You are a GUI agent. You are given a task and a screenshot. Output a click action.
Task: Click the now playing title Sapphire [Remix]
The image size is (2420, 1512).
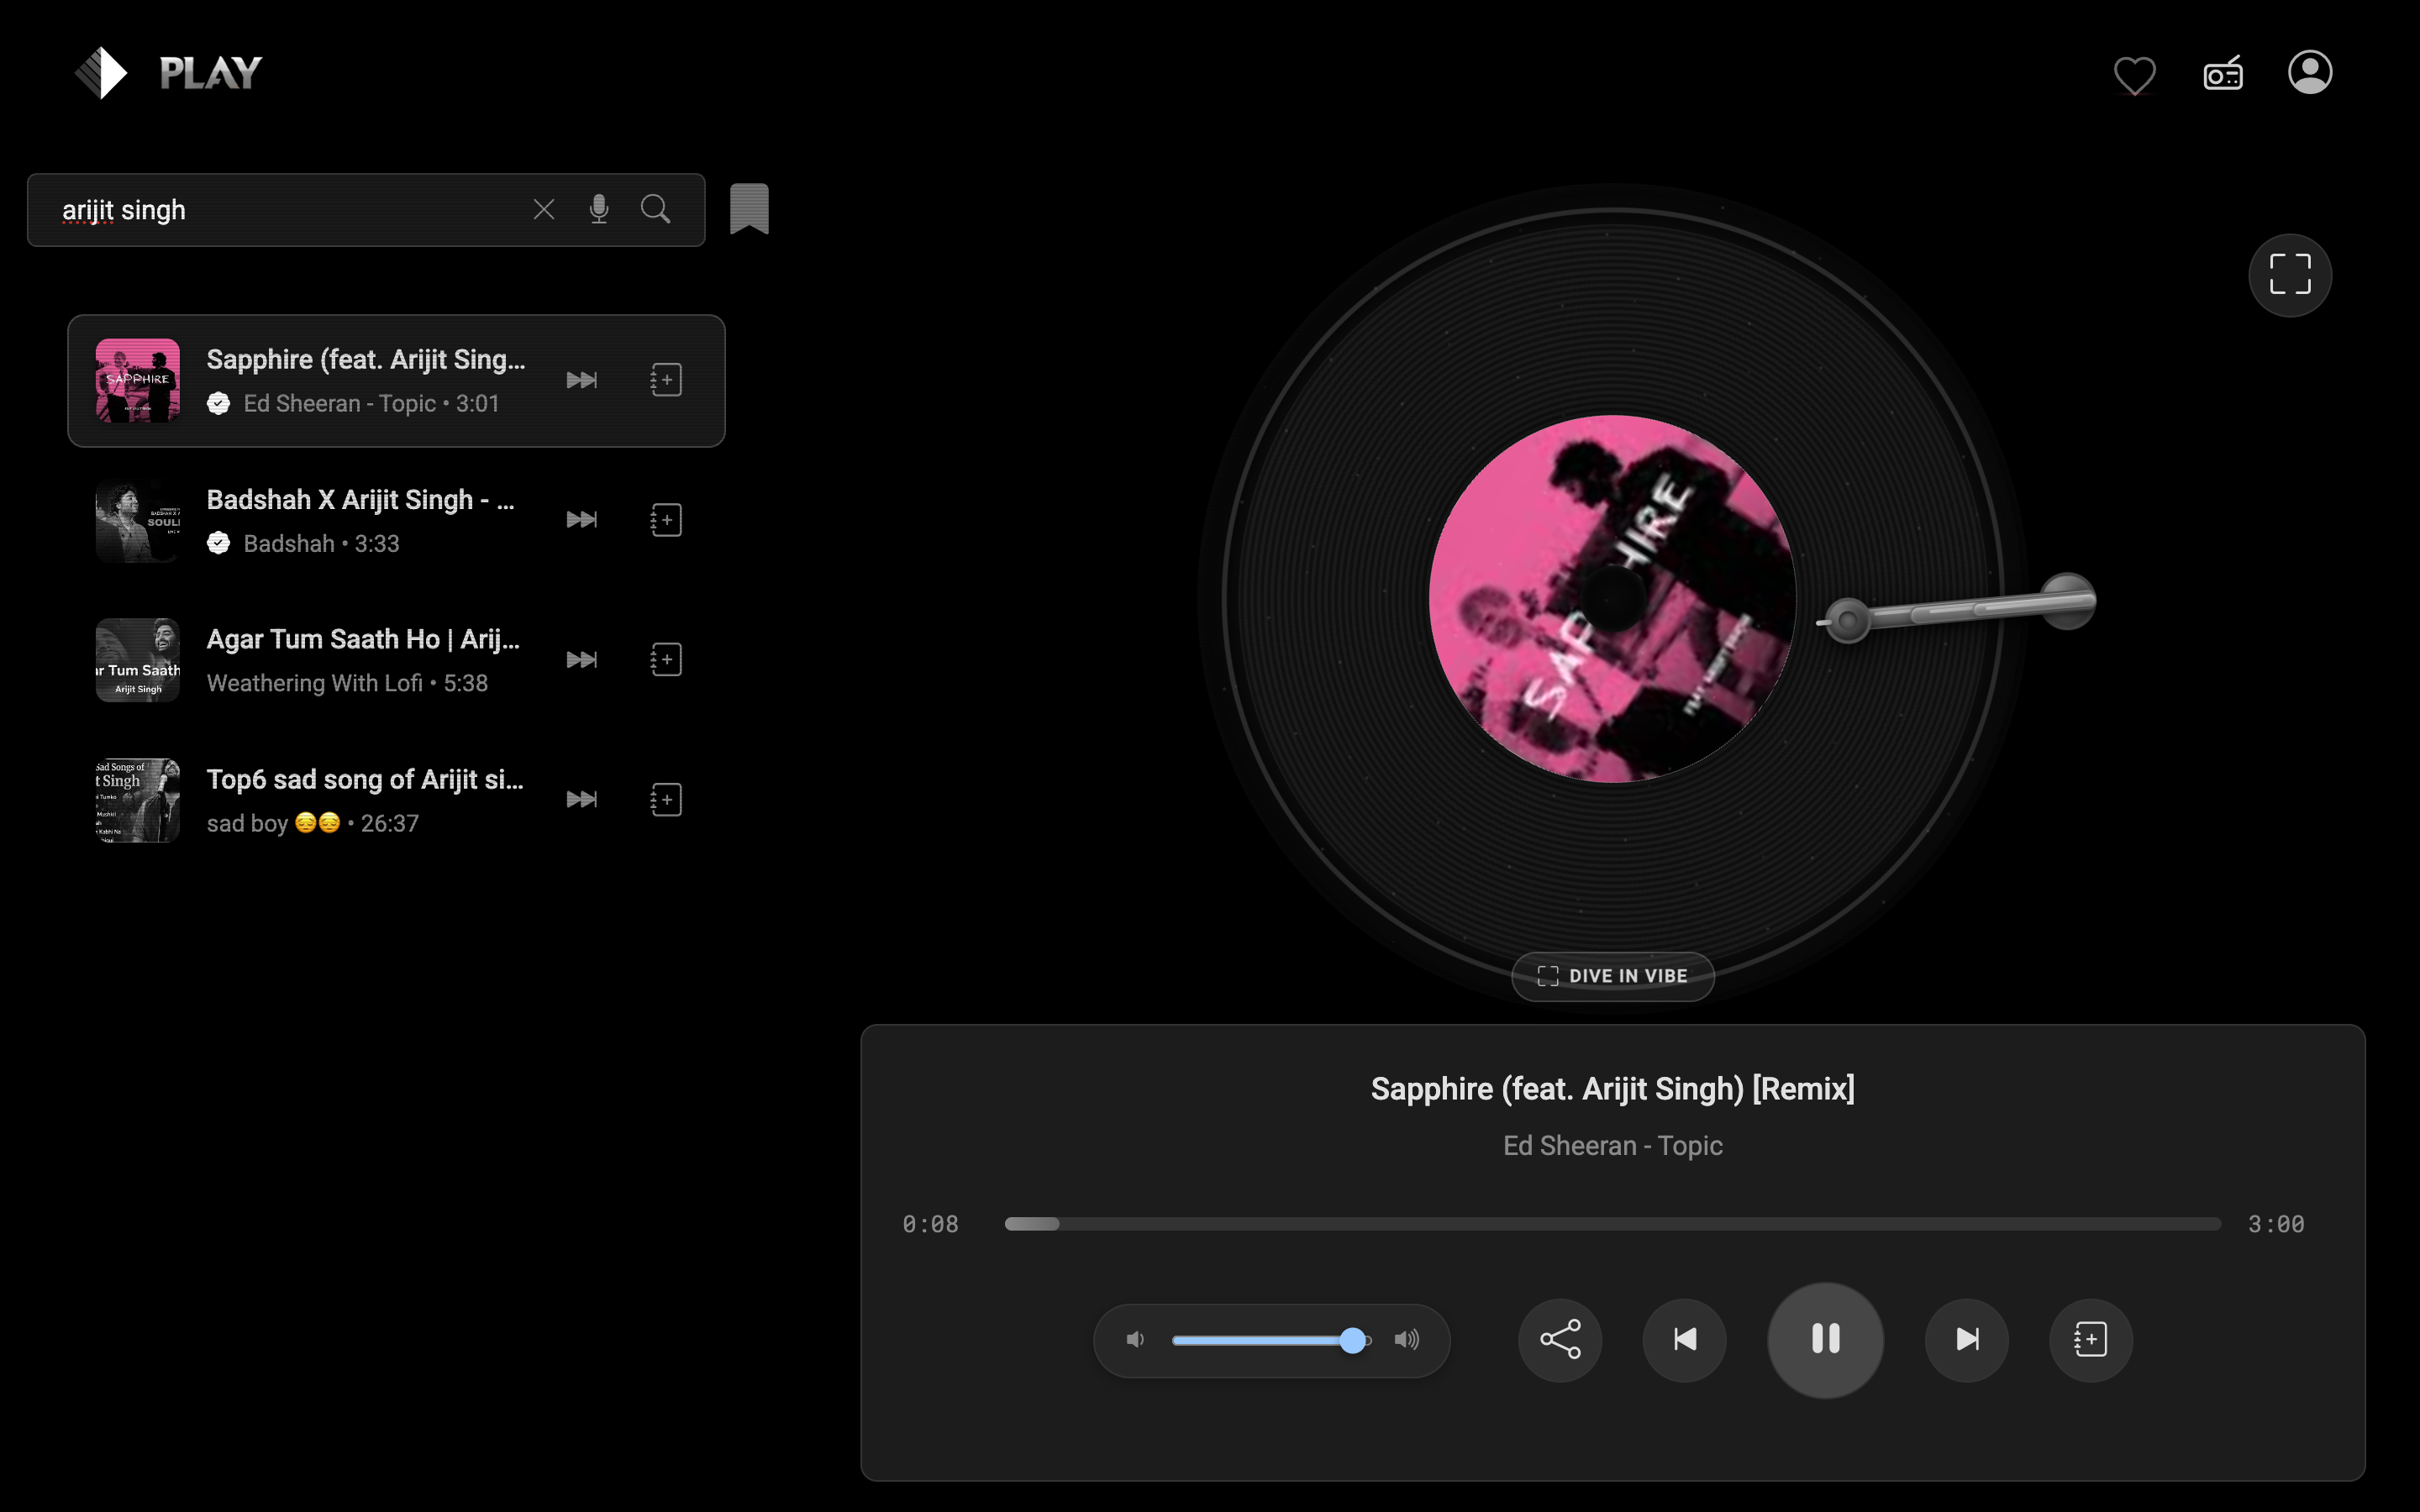pos(1612,1089)
